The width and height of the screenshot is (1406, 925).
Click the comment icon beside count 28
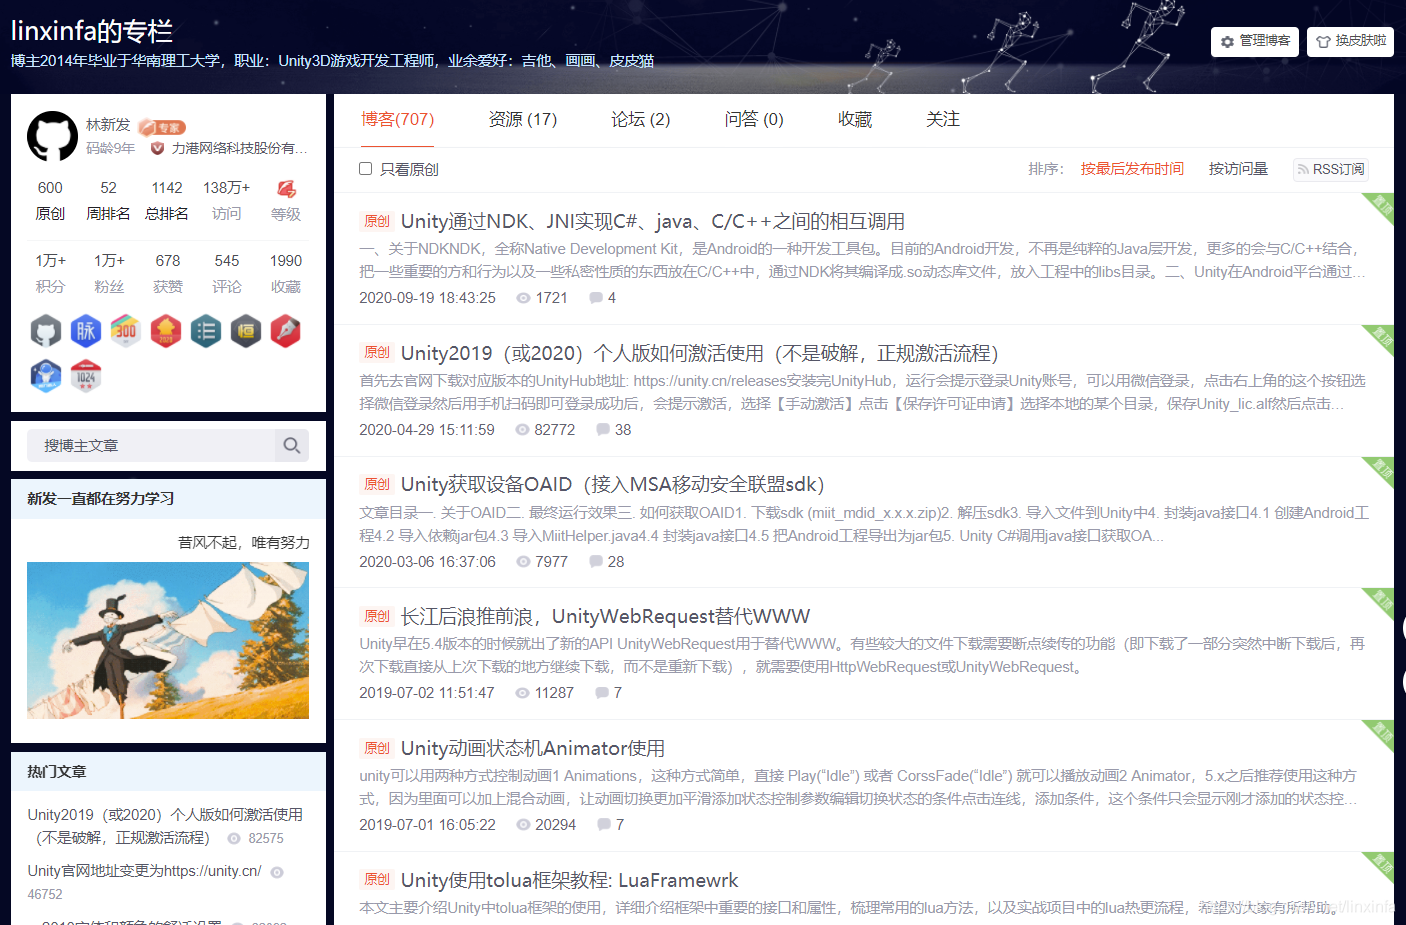[x=596, y=562]
